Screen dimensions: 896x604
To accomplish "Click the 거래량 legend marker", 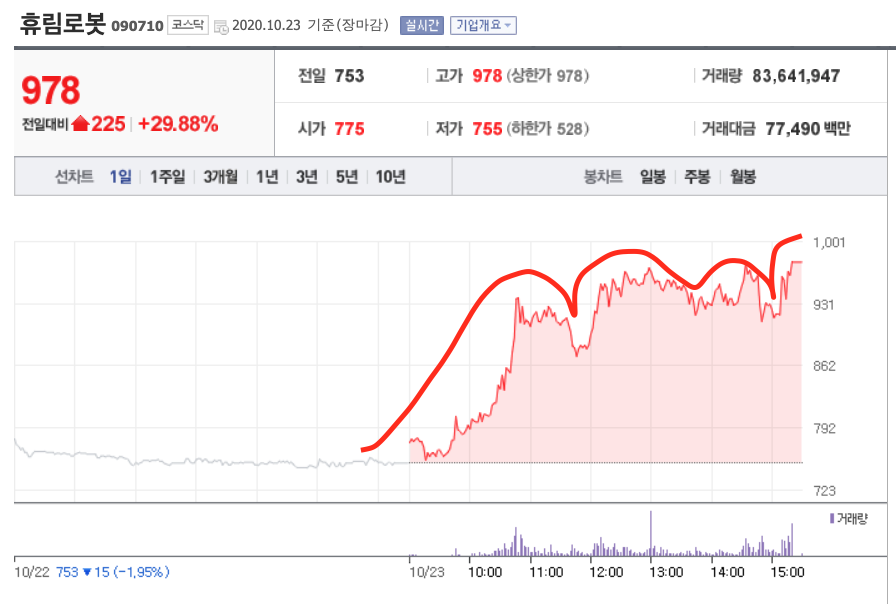I will (x=832, y=518).
